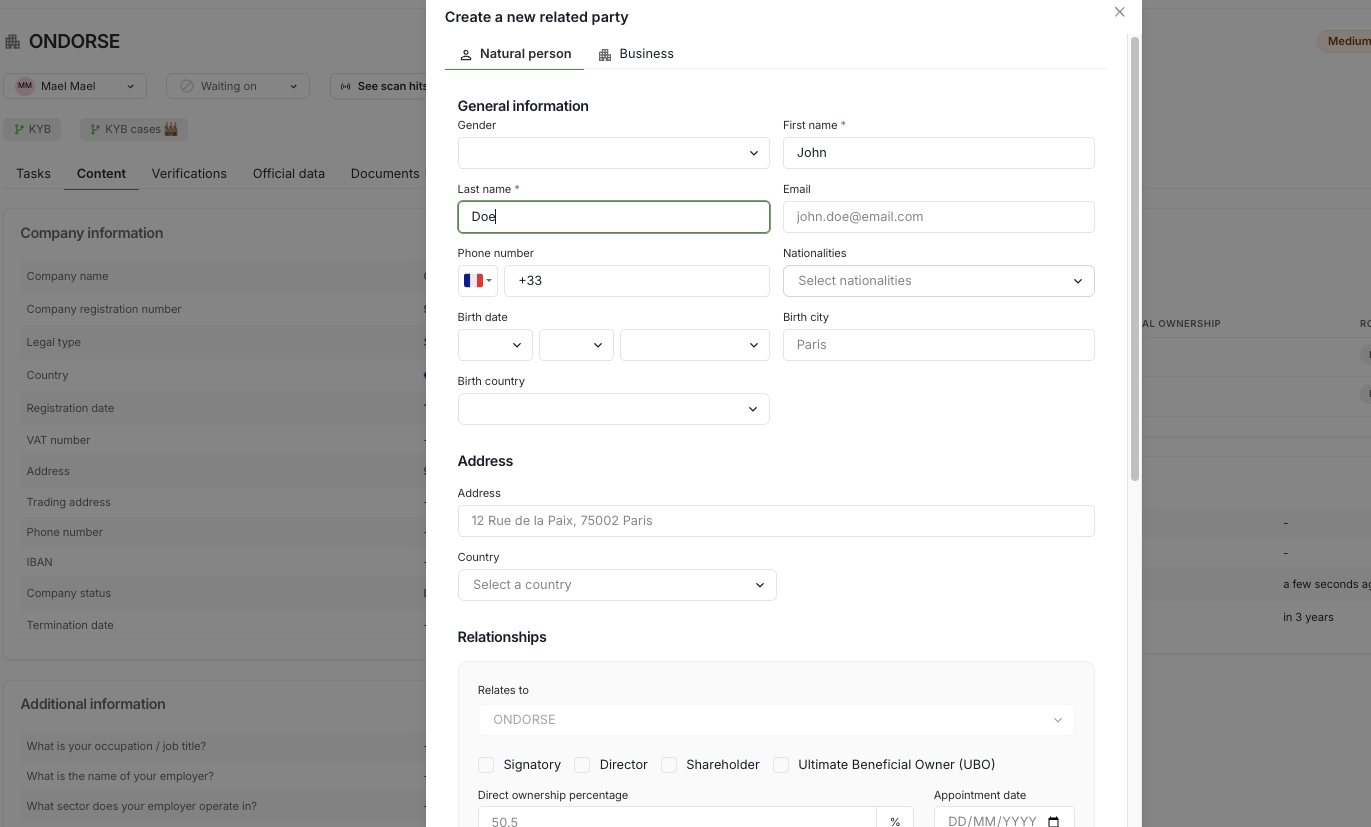
Task: Click the Waiting on status icon
Action: tap(186, 86)
